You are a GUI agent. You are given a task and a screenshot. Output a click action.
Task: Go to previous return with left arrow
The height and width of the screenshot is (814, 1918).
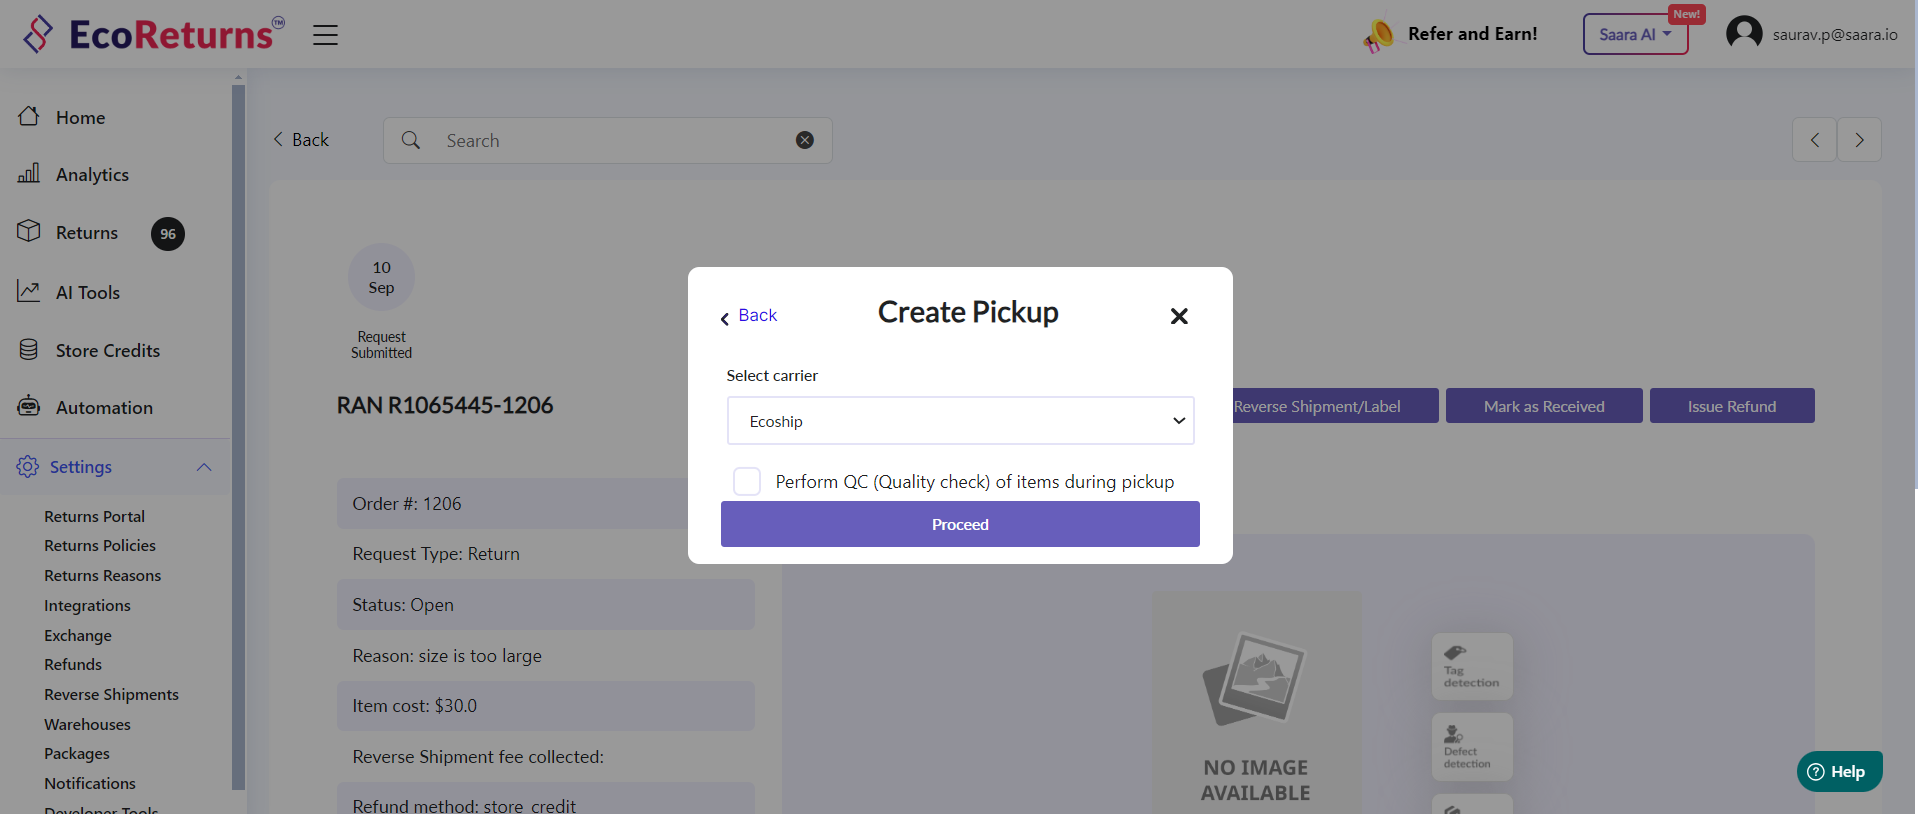pyautogui.click(x=1814, y=140)
